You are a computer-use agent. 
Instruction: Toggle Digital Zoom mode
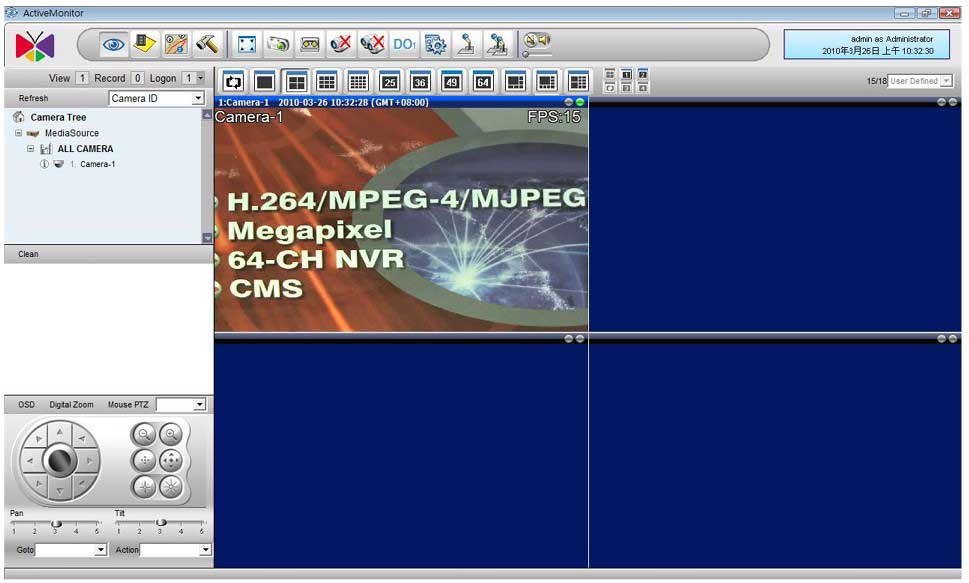[x=71, y=405]
